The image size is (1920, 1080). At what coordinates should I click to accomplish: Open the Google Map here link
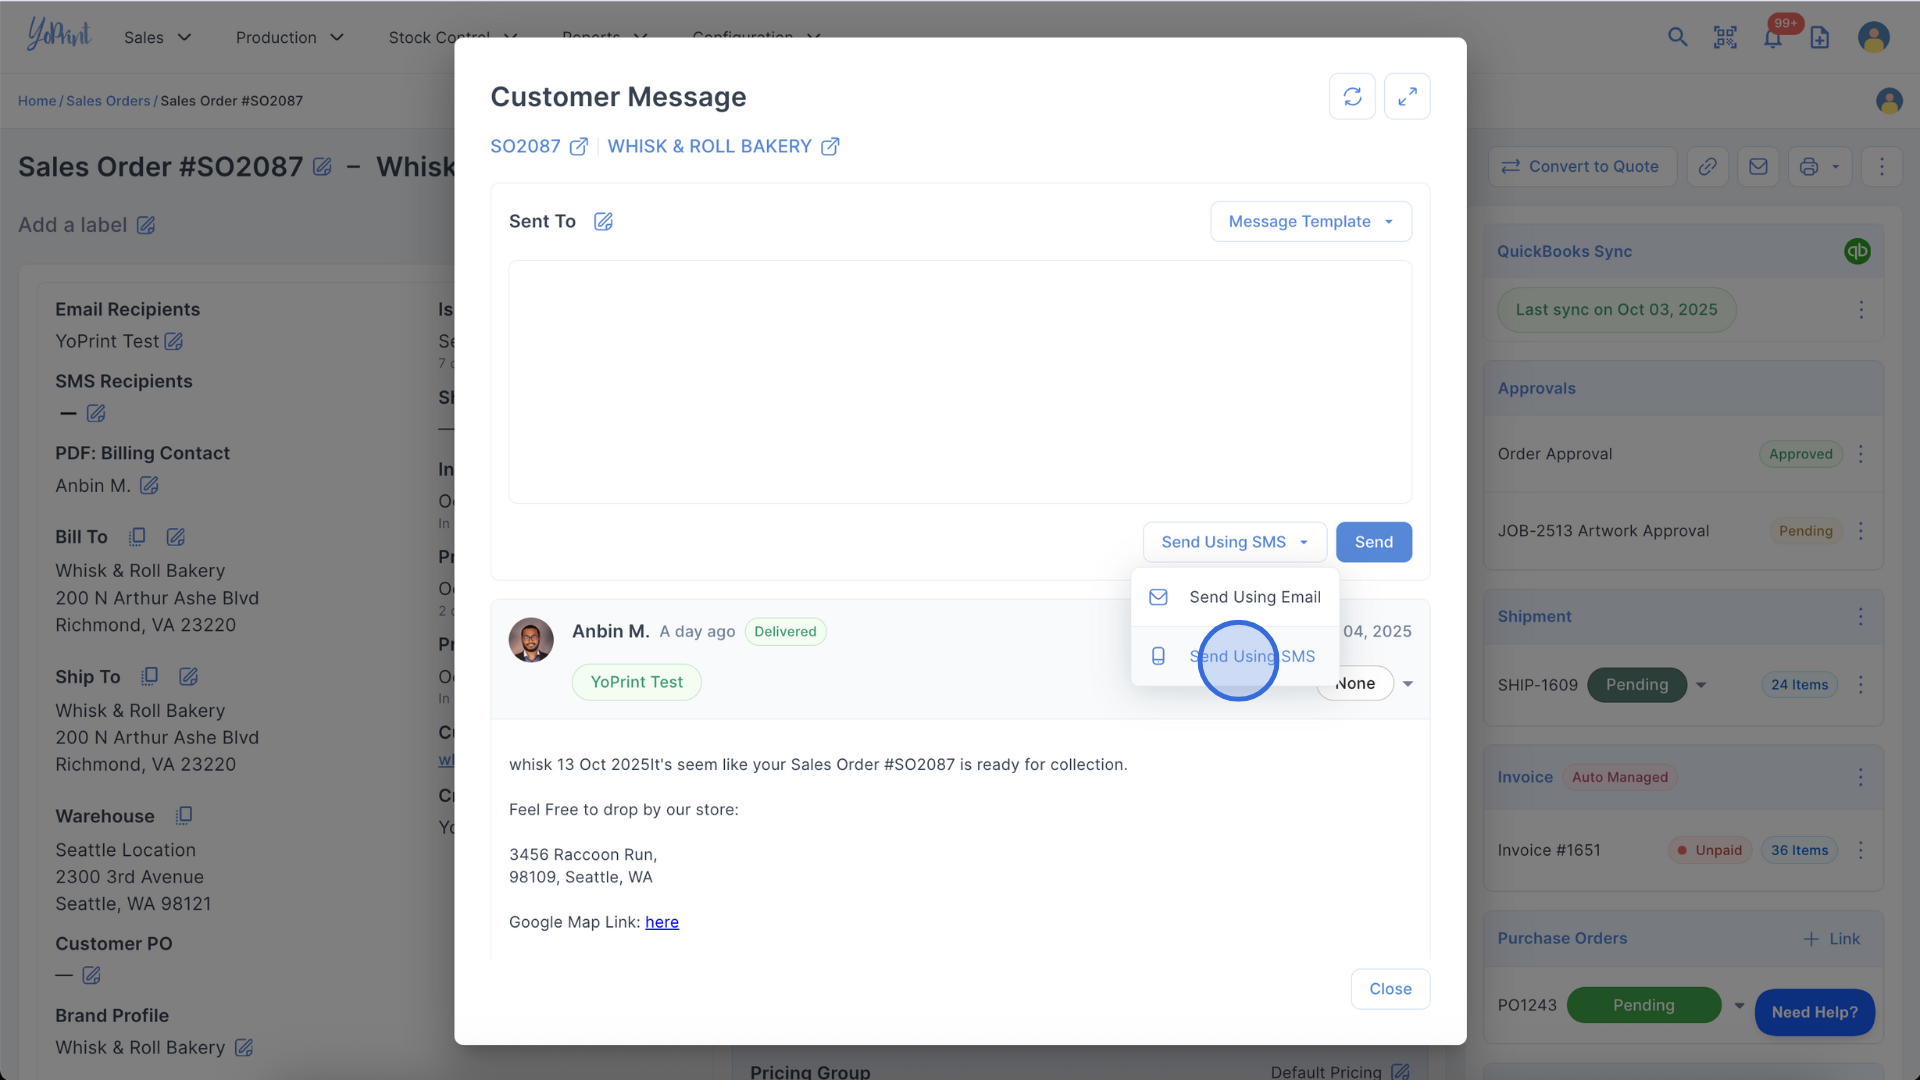point(661,922)
